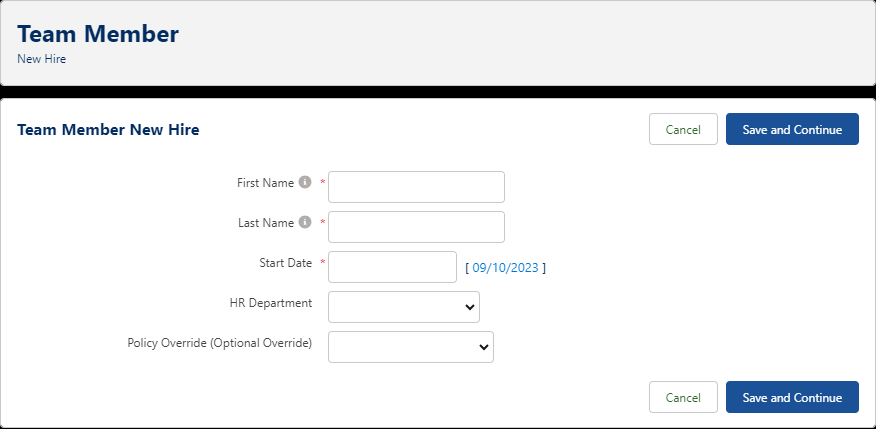Insert the 09/10/2023 date link
Image resolution: width=876 pixels, height=429 pixels.
click(x=505, y=268)
